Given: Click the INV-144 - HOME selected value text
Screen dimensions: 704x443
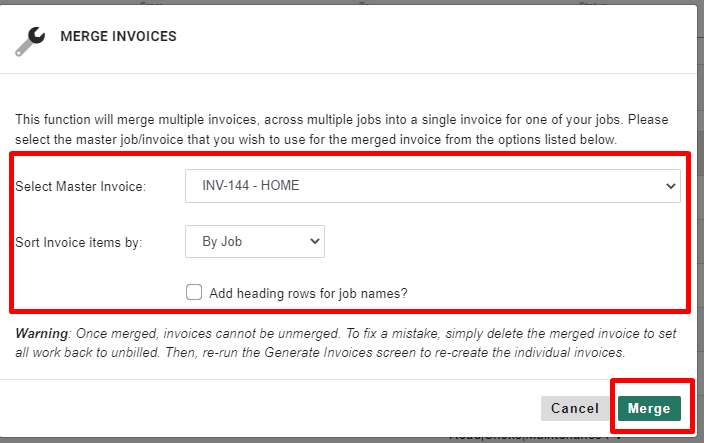Looking at the screenshot, I should (x=251, y=185).
